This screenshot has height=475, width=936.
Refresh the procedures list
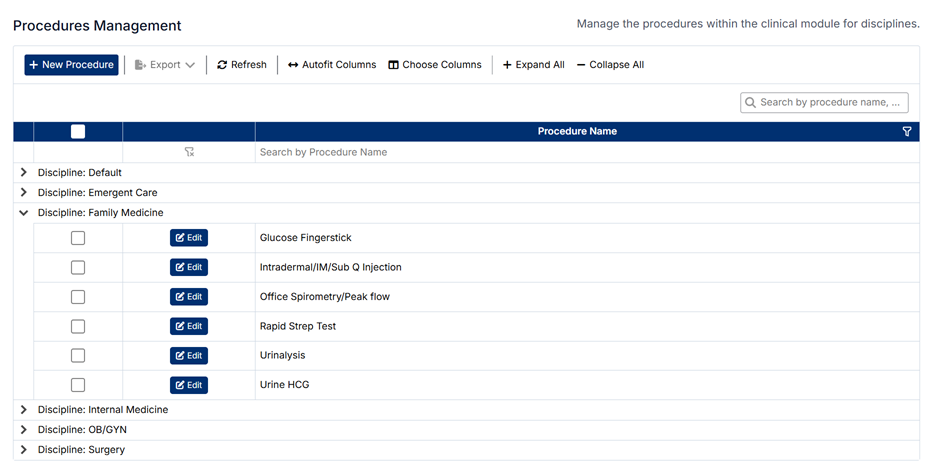242,65
